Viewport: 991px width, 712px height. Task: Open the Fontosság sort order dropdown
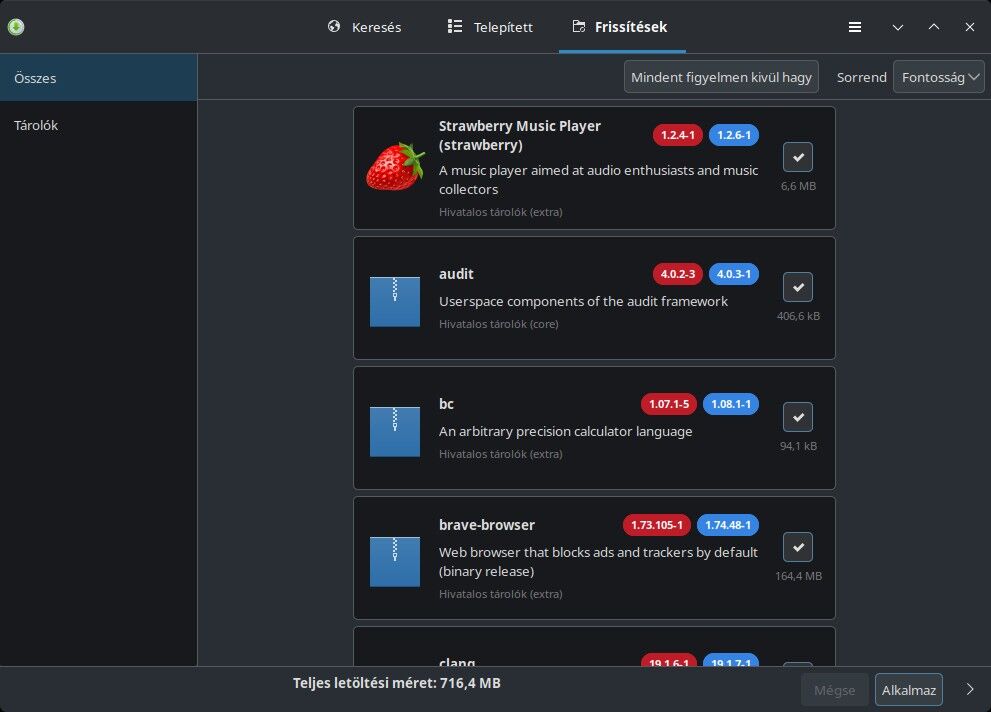click(x=939, y=77)
